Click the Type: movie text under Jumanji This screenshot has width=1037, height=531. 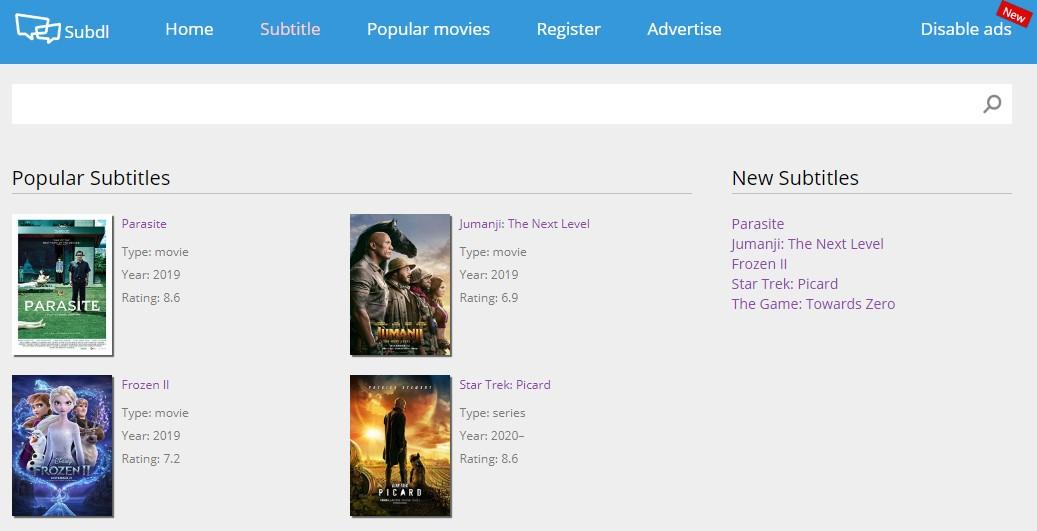pos(493,252)
